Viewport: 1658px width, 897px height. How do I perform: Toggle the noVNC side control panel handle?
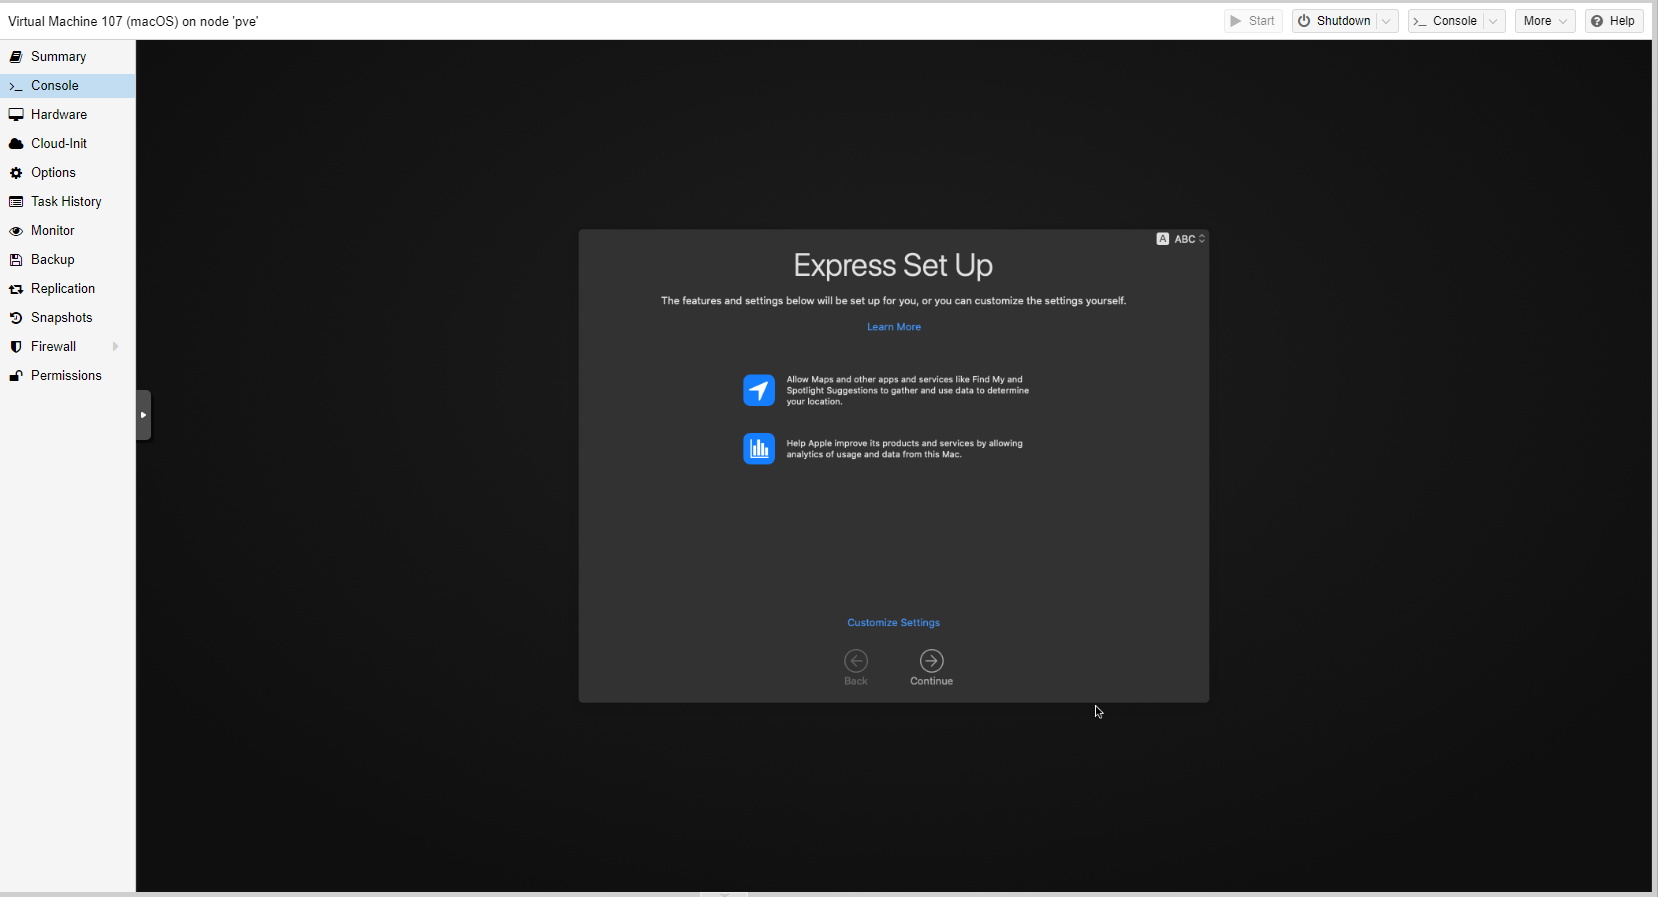click(143, 415)
